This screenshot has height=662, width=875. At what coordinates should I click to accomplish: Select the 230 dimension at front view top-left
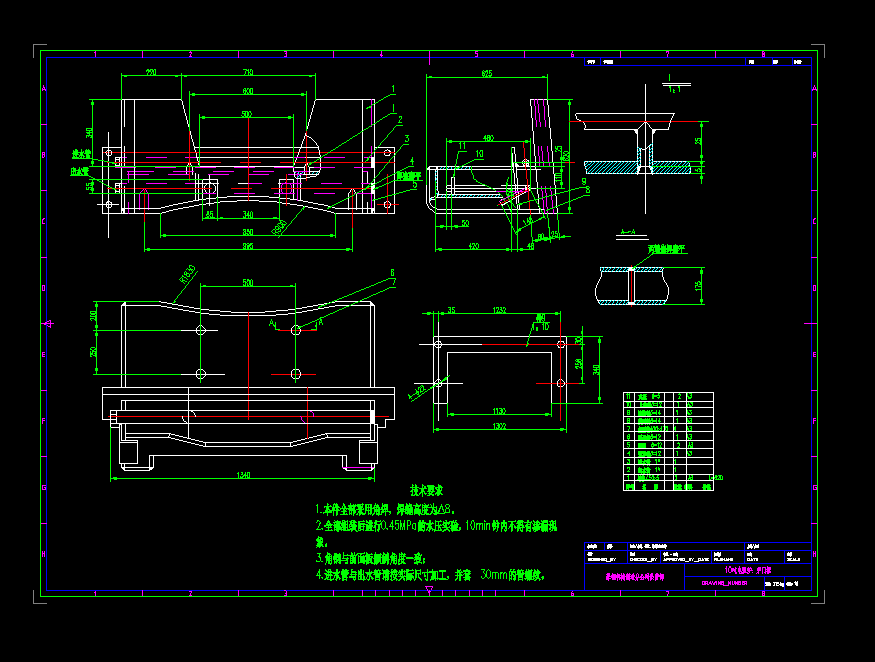[x=151, y=72]
